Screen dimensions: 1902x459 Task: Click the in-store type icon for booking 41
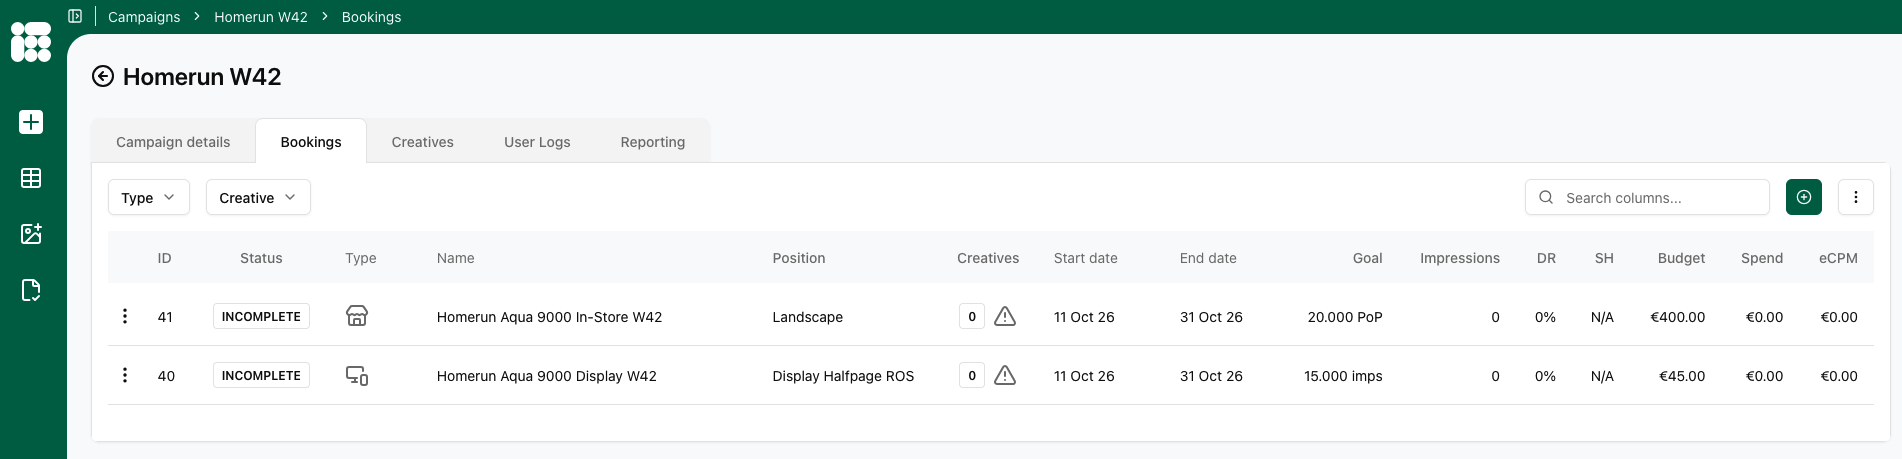[357, 316]
